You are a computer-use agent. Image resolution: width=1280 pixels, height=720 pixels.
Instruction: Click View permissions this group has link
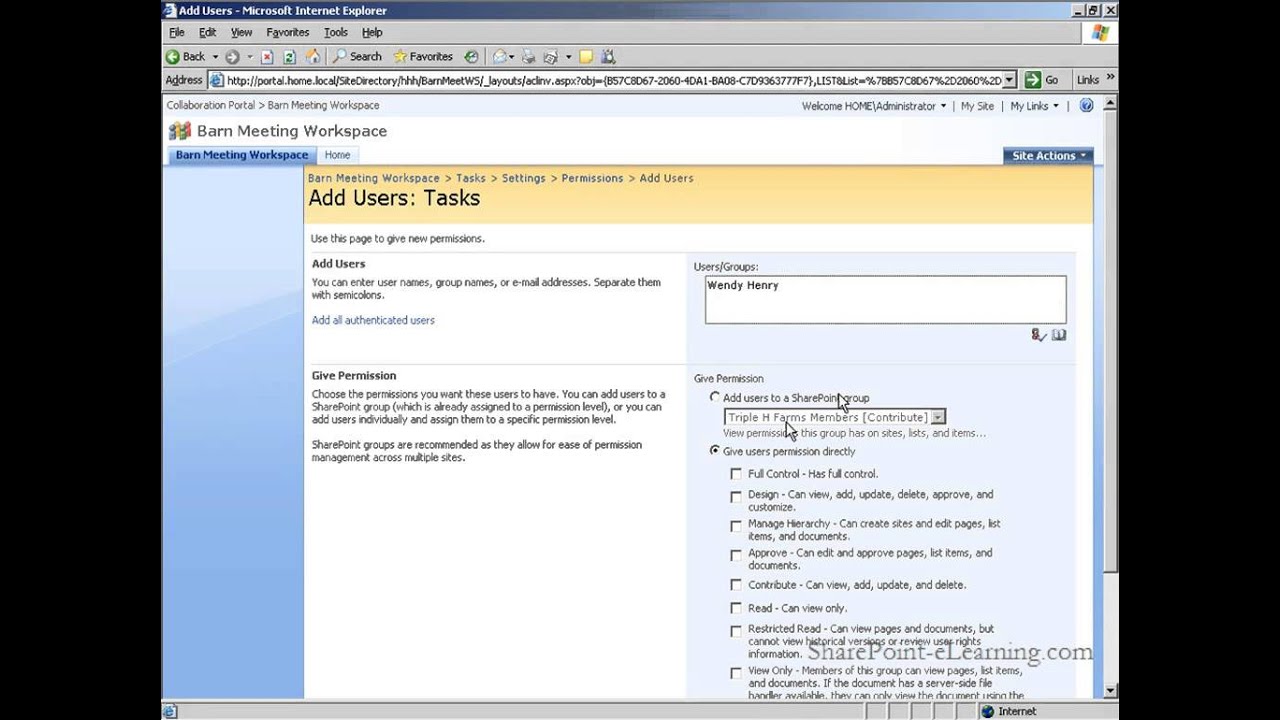(854, 433)
